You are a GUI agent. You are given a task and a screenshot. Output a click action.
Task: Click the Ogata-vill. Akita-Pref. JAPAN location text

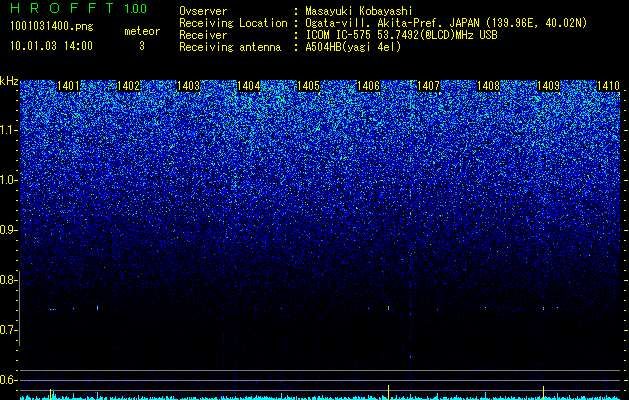point(446,23)
